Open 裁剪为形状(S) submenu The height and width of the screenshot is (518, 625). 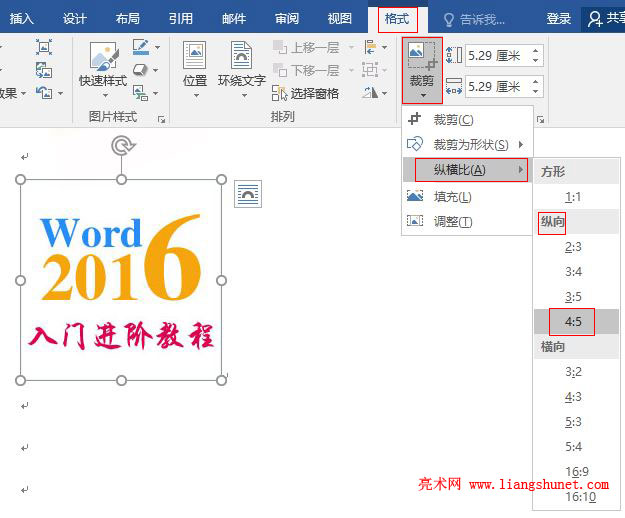(467, 144)
